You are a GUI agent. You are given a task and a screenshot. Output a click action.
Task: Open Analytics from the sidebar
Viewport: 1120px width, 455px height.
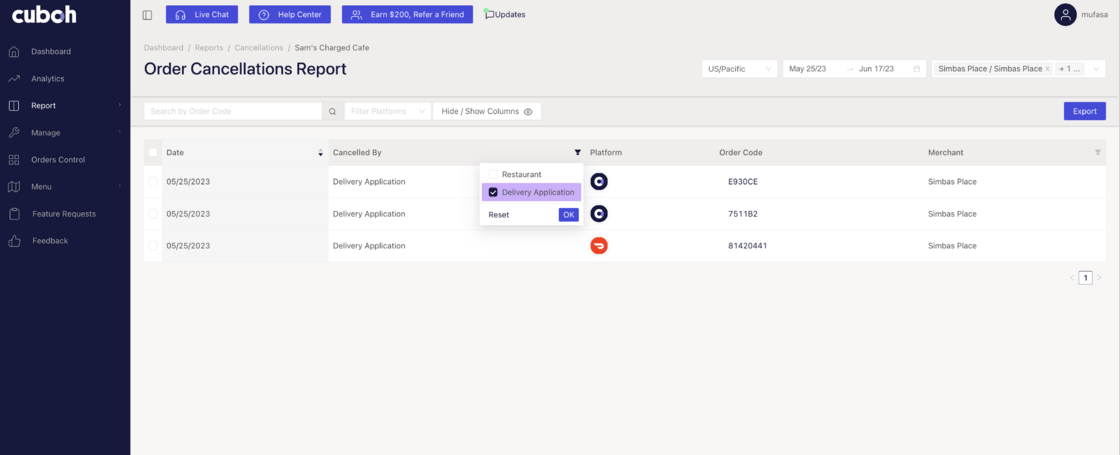coord(47,78)
